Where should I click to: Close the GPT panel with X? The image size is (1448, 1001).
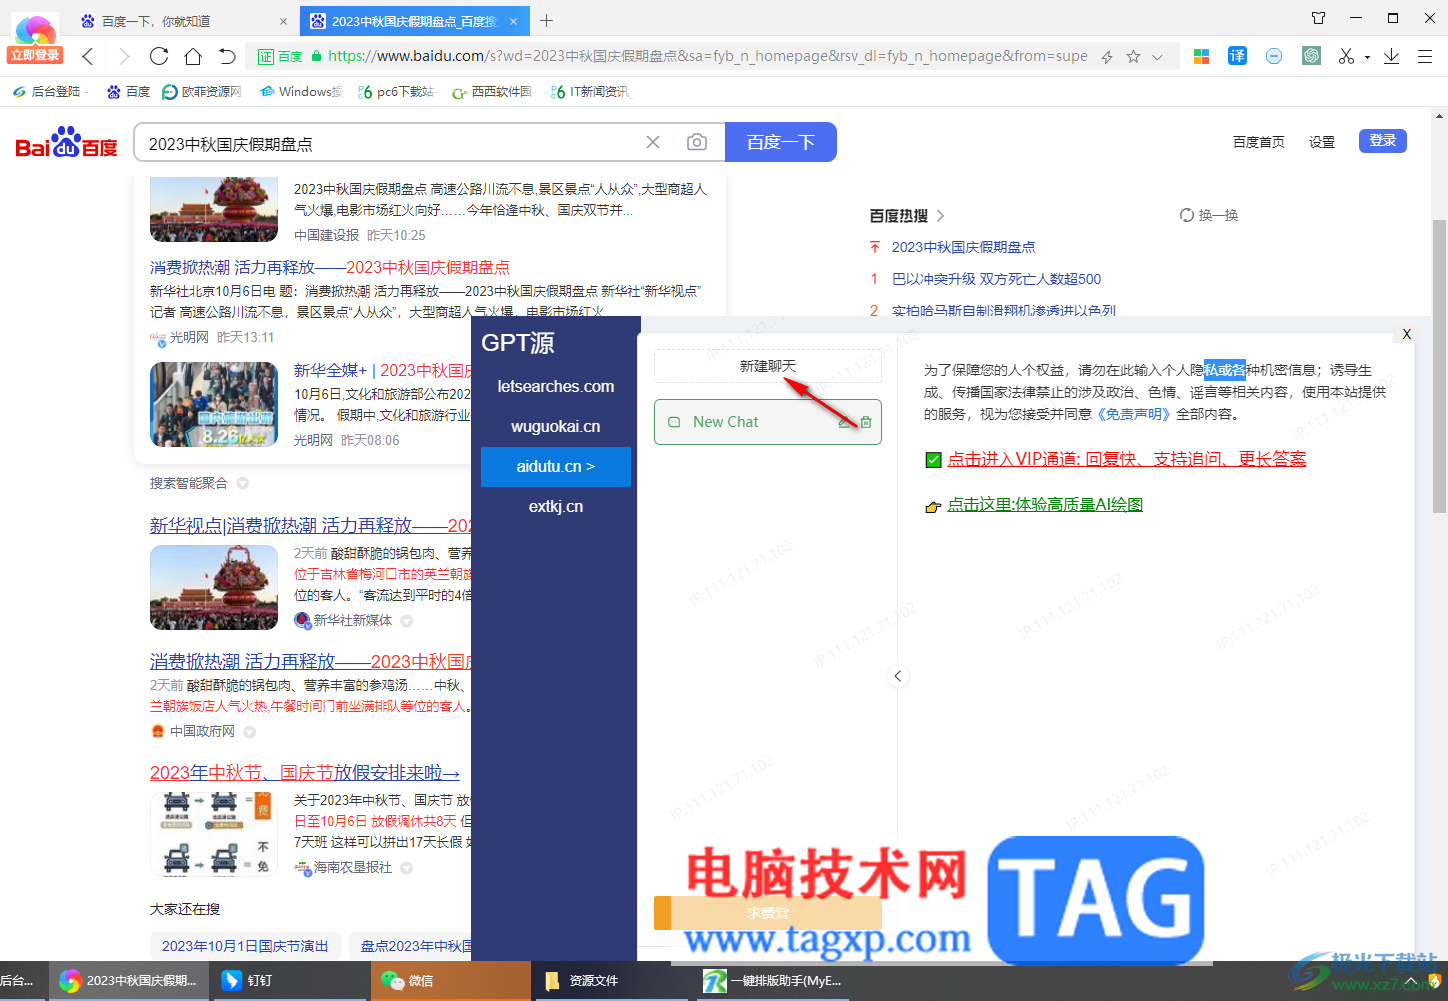pyautogui.click(x=1406, y=334)
